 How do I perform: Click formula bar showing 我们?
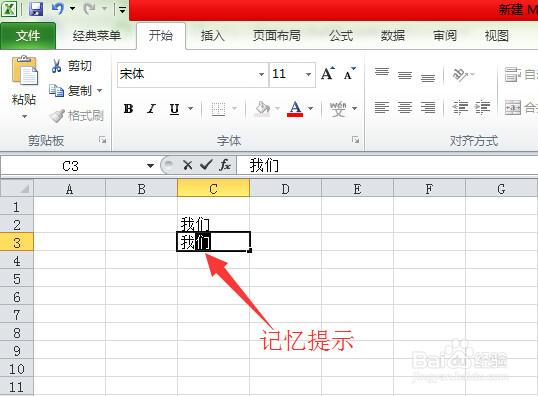point(387,165)
